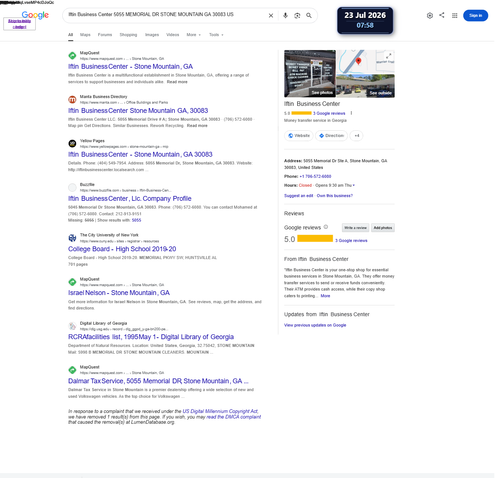This screenshot has width=500, height=478.
Task: Click More link in business description
Action: click(325, 296)
